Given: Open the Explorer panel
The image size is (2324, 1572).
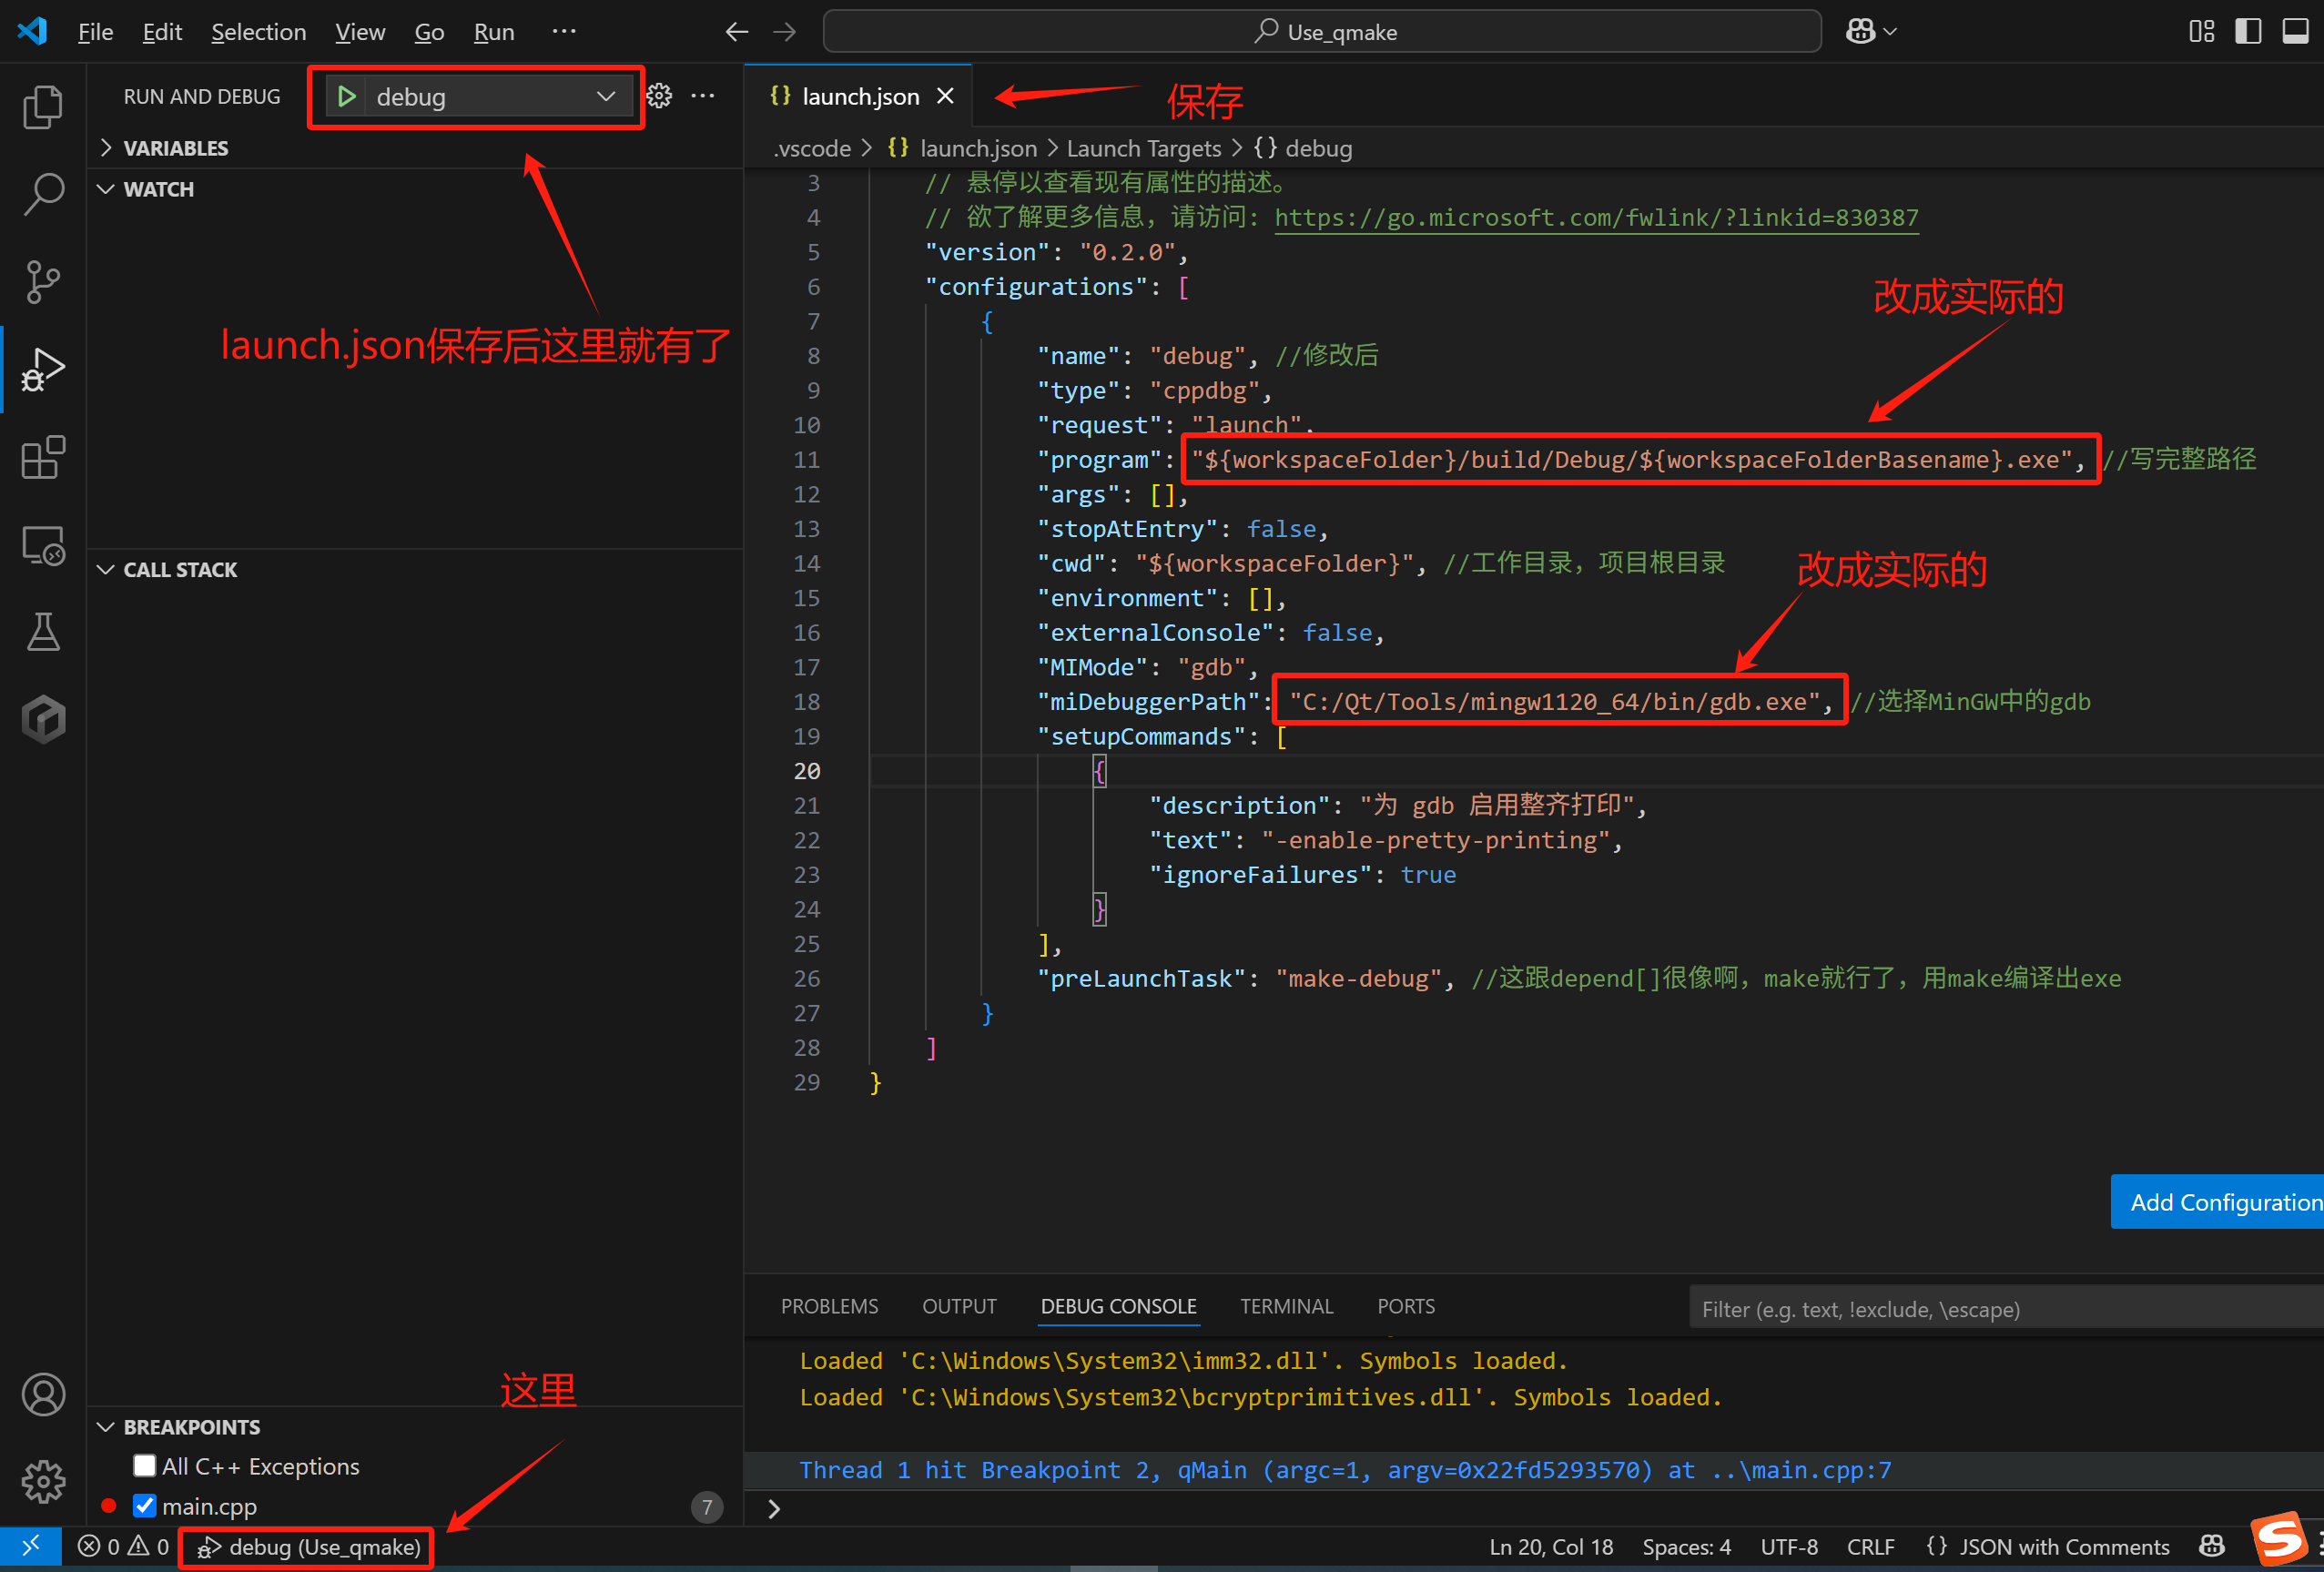Looking at the screenshot, I should 43,107.
